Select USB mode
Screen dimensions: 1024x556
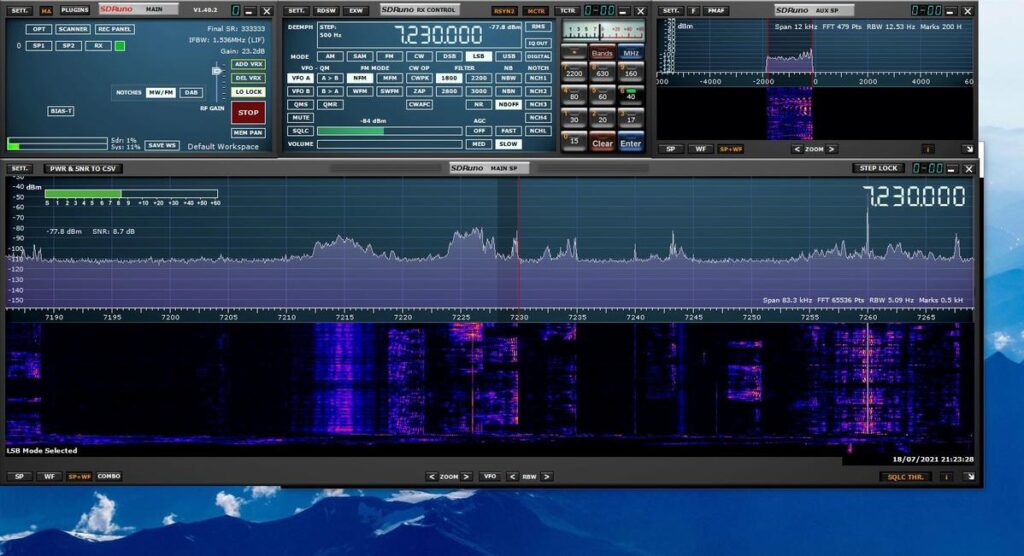(508, 56)
